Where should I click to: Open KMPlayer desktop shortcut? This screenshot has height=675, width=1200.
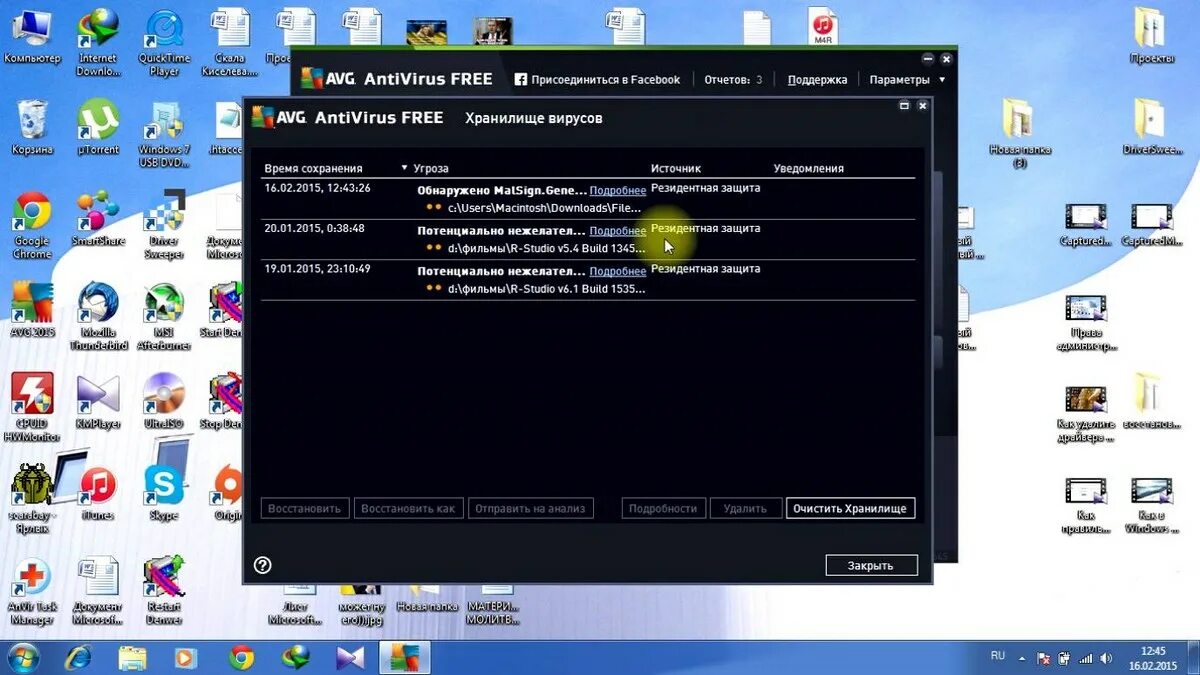pyautogui.click(x=98, y=401)
